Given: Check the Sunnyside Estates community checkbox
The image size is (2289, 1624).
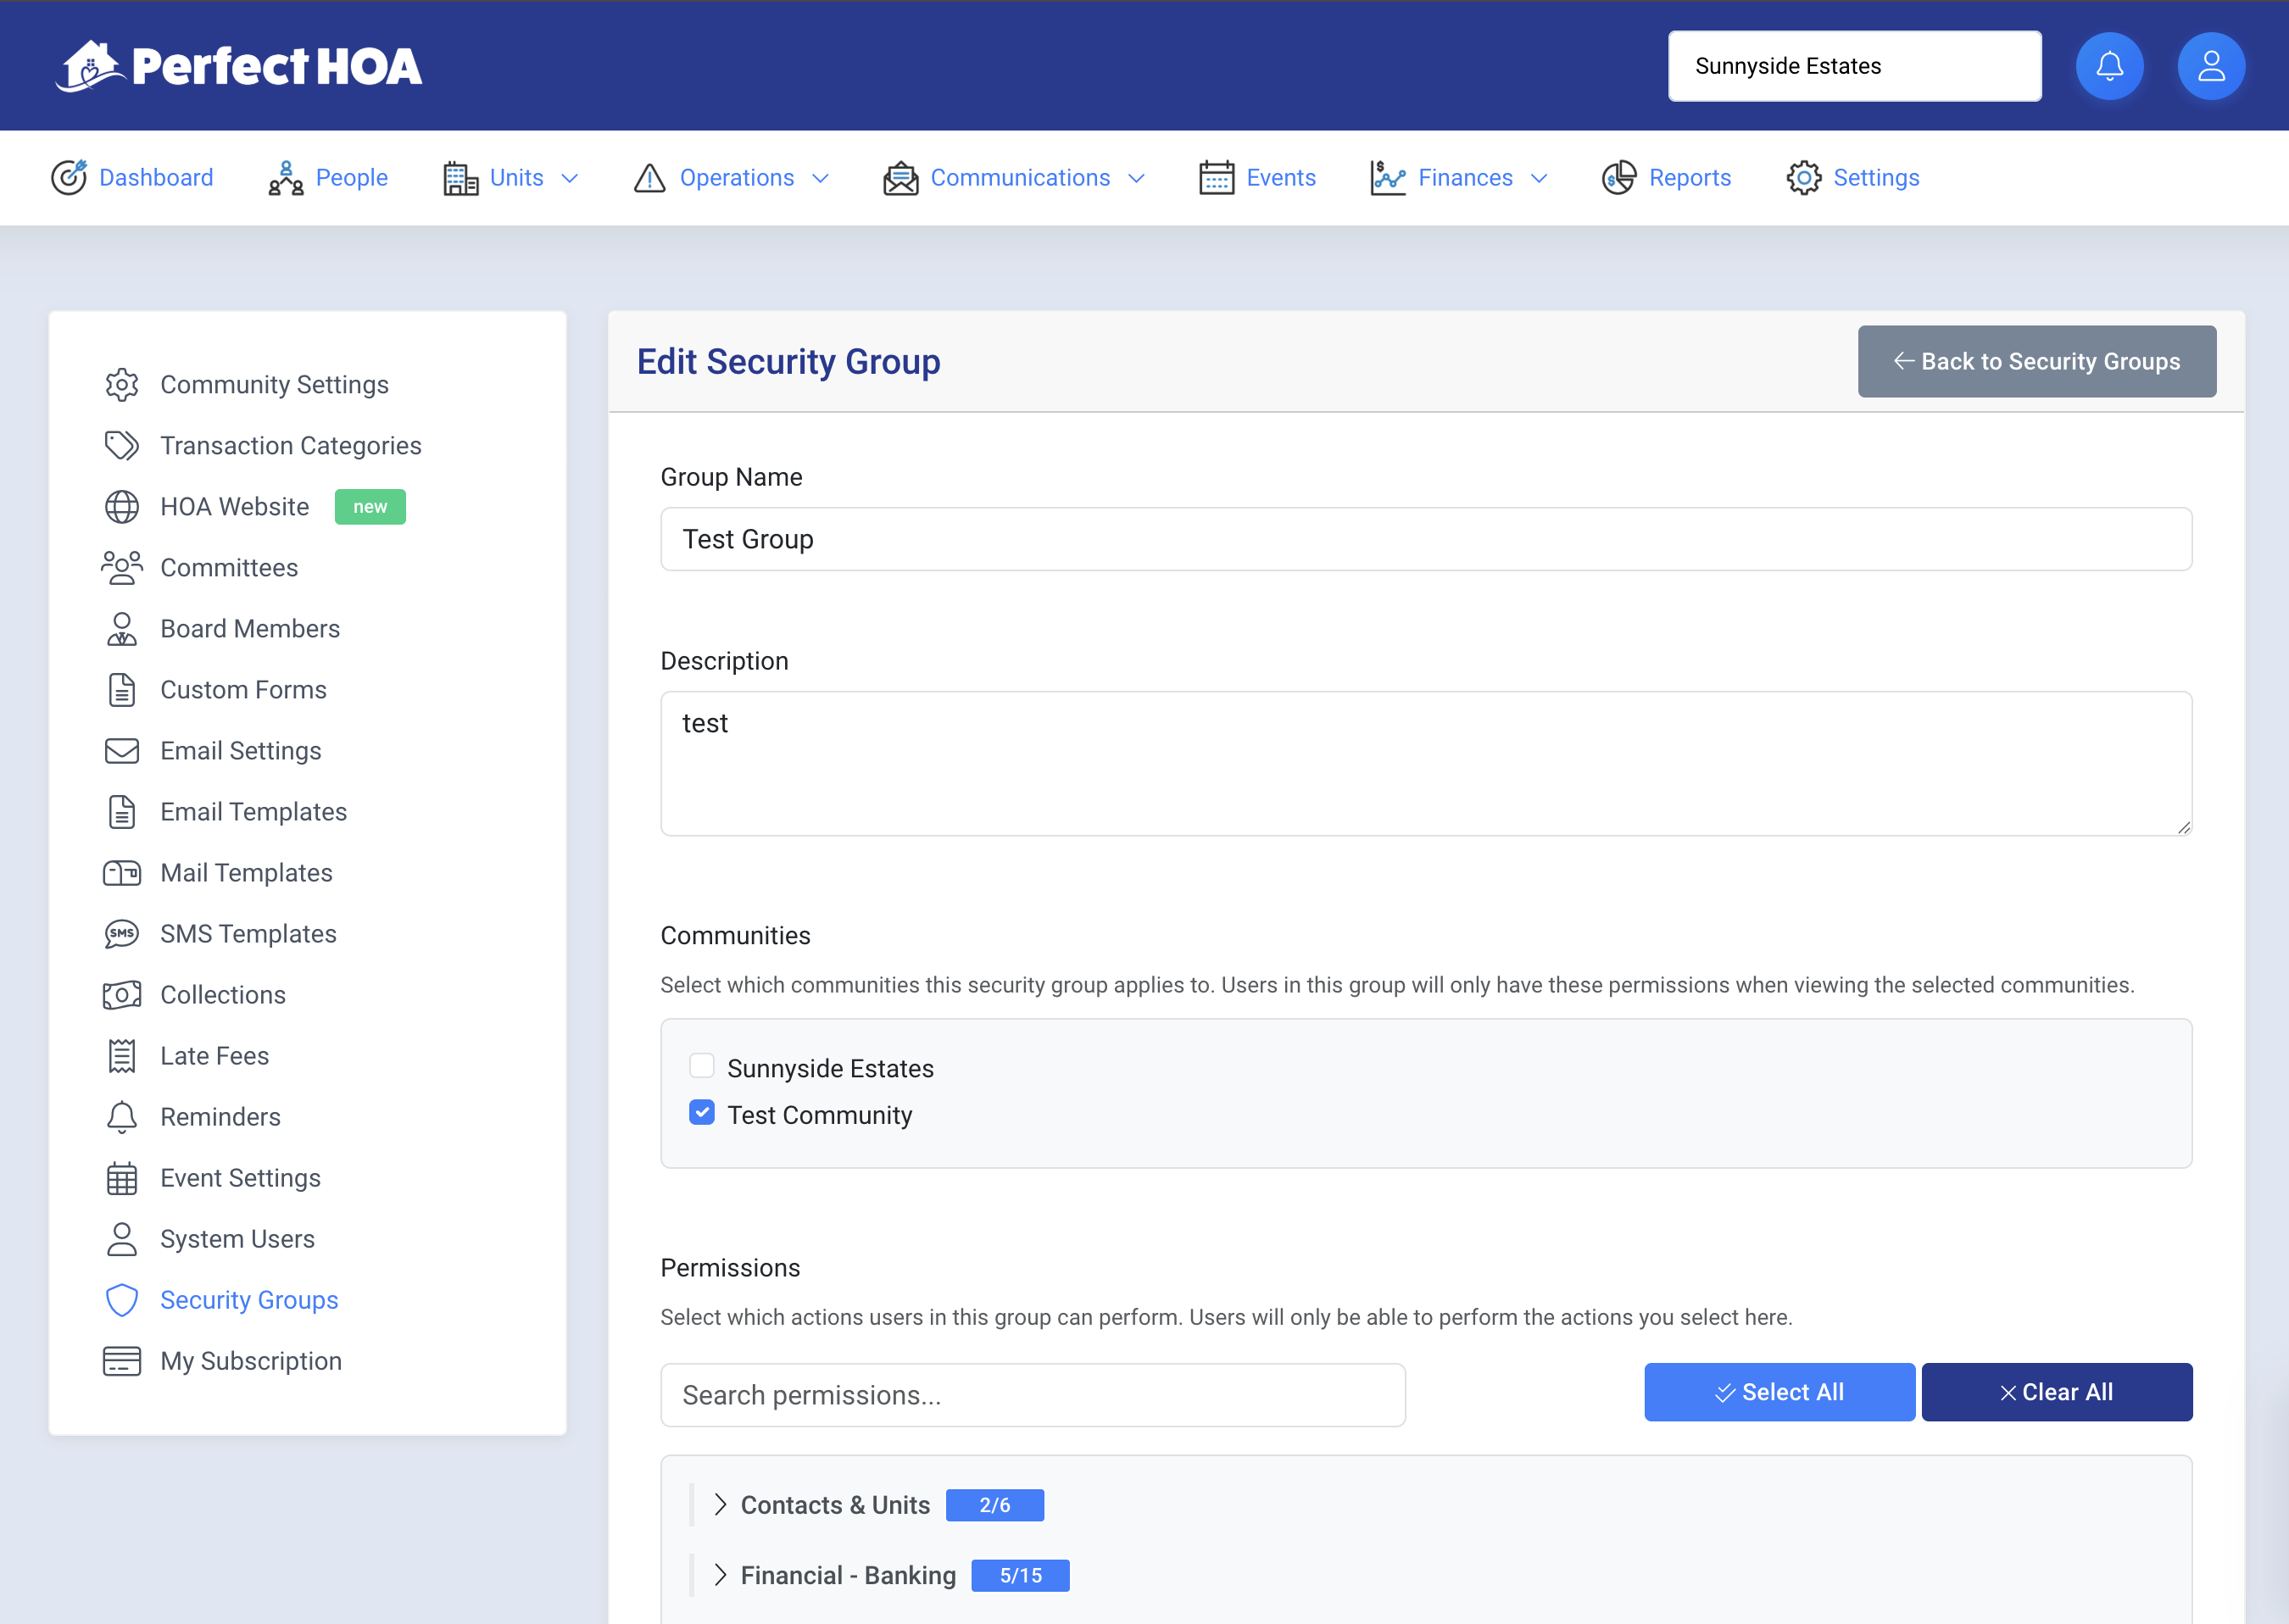Looking at the screenshot, I should coord(702,1066).
